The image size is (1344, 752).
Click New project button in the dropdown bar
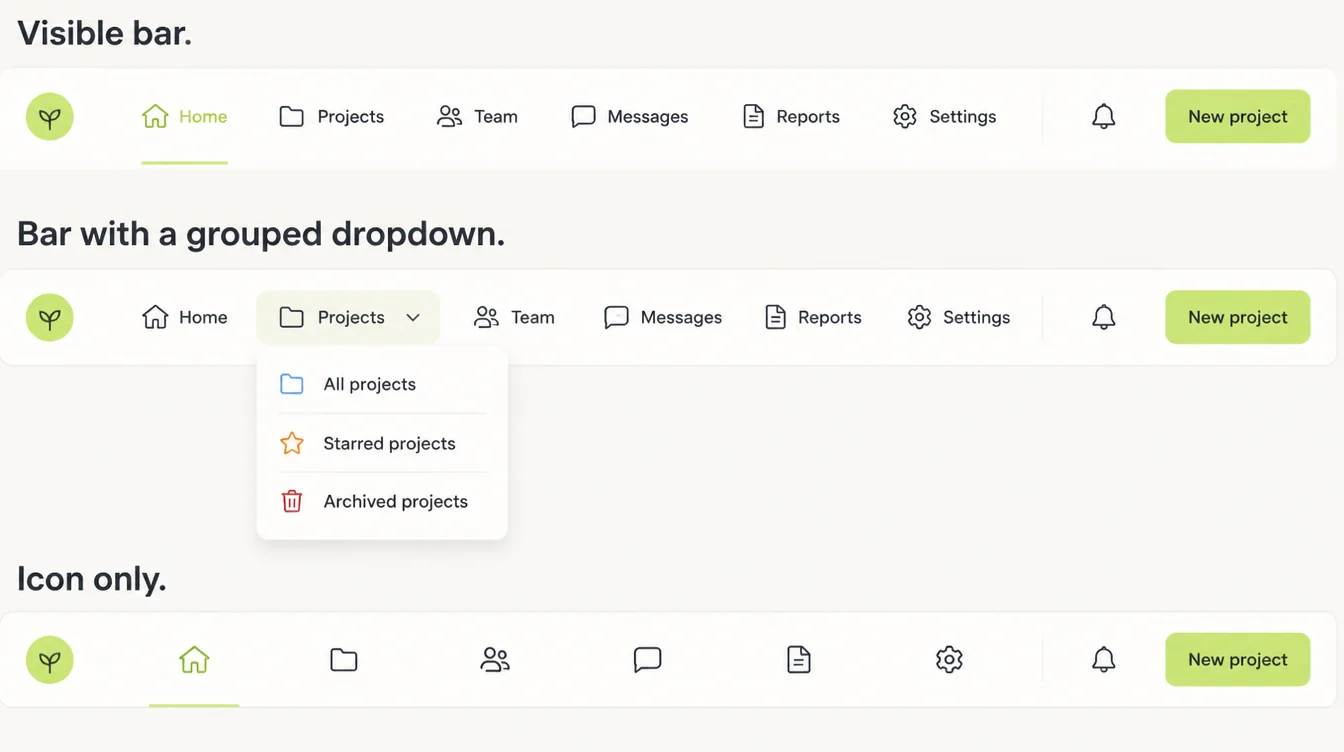1238,318
